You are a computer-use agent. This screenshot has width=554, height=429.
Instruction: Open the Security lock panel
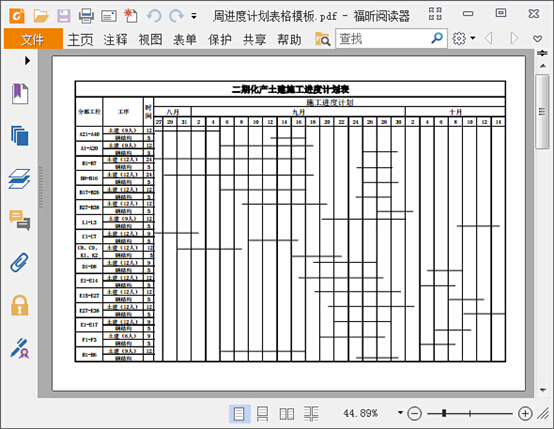coord(19,305)
